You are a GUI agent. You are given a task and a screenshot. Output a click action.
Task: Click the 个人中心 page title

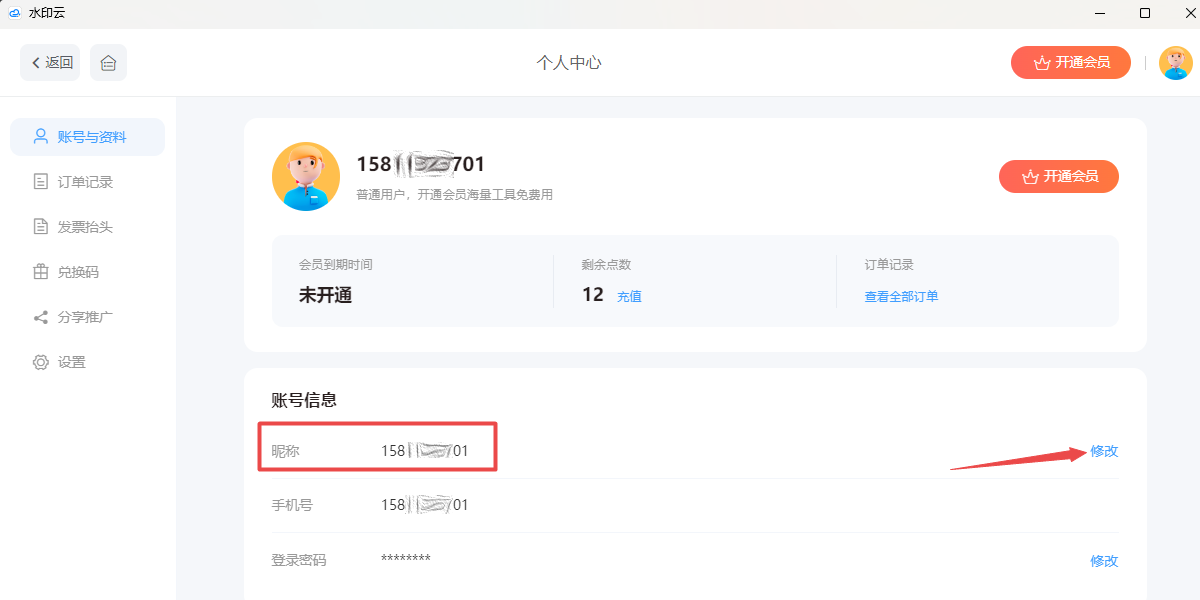pos(569,62)
